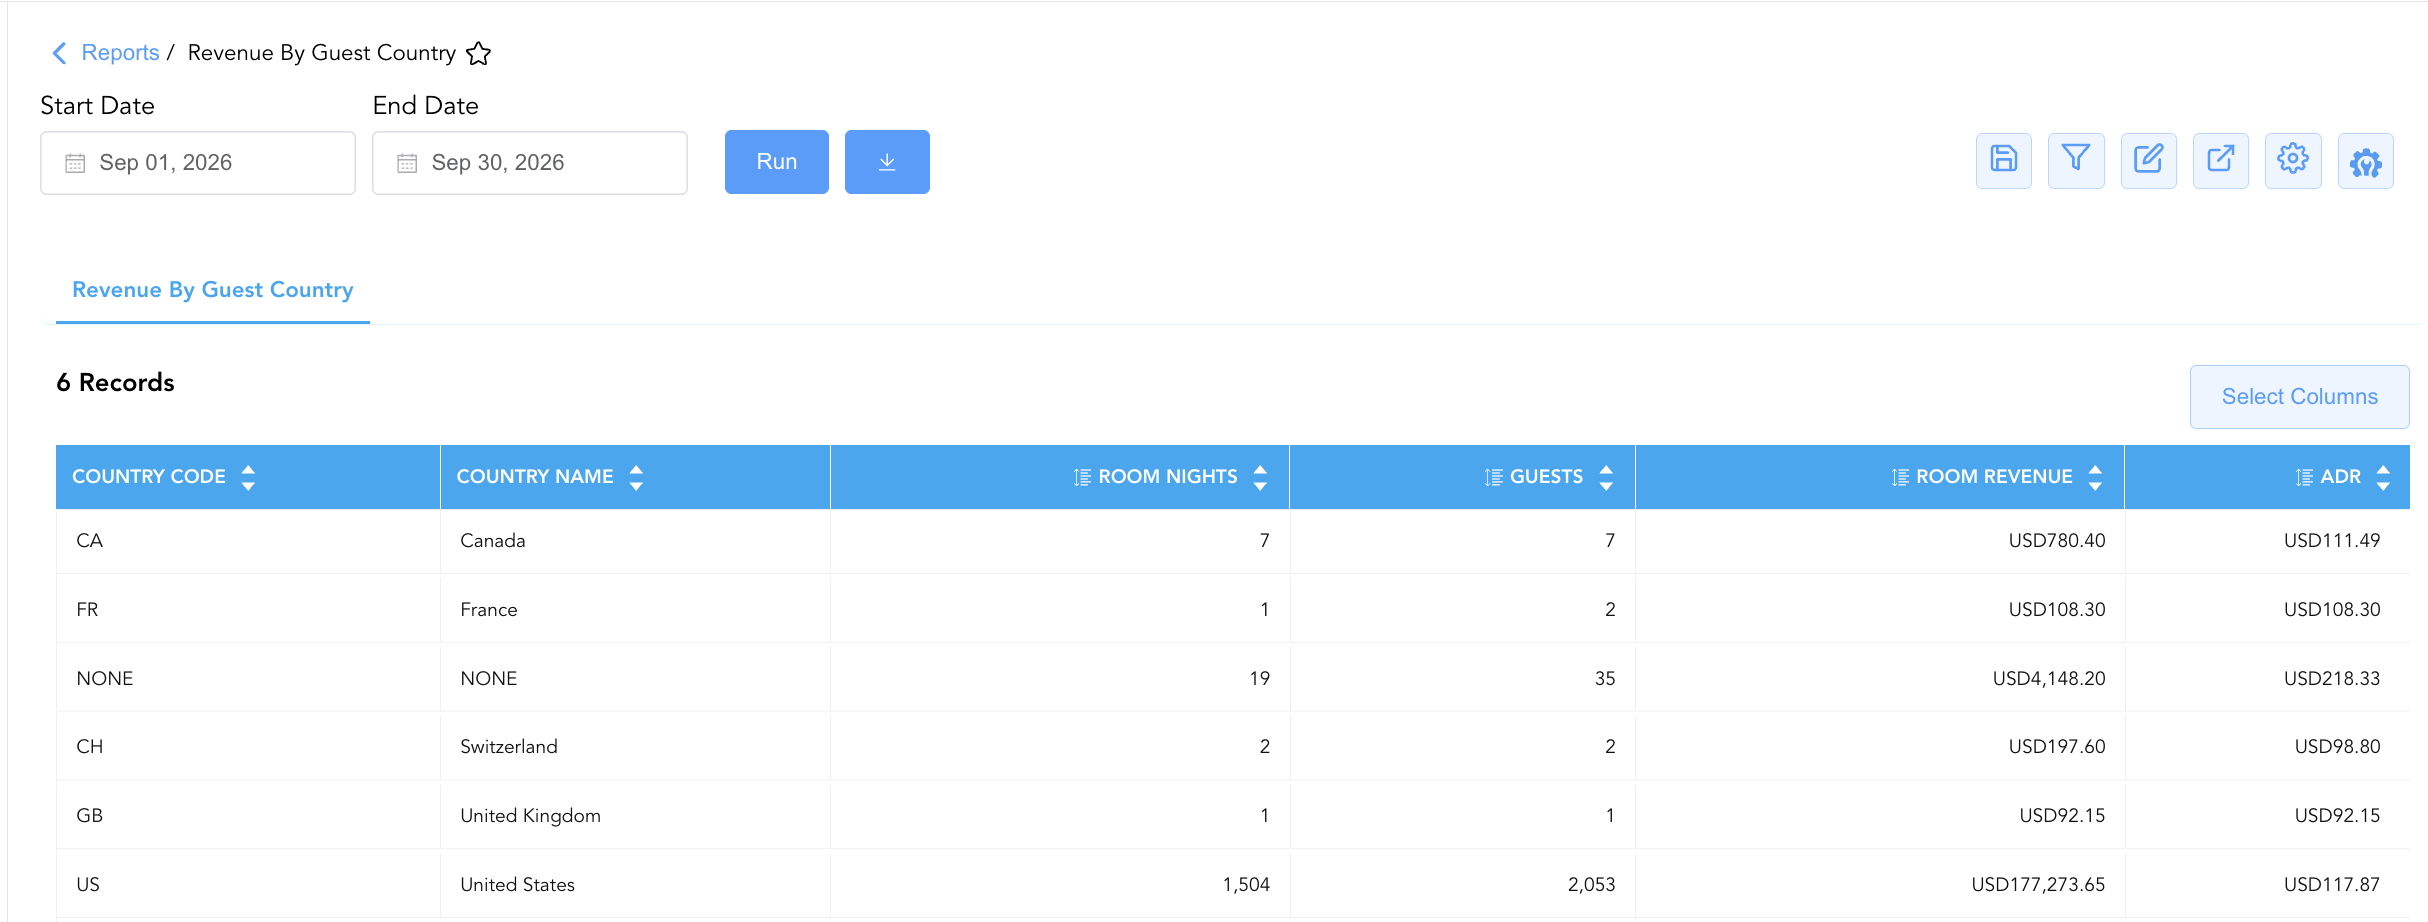Sort by Room Nights column arrows

tap(1260, 477)
